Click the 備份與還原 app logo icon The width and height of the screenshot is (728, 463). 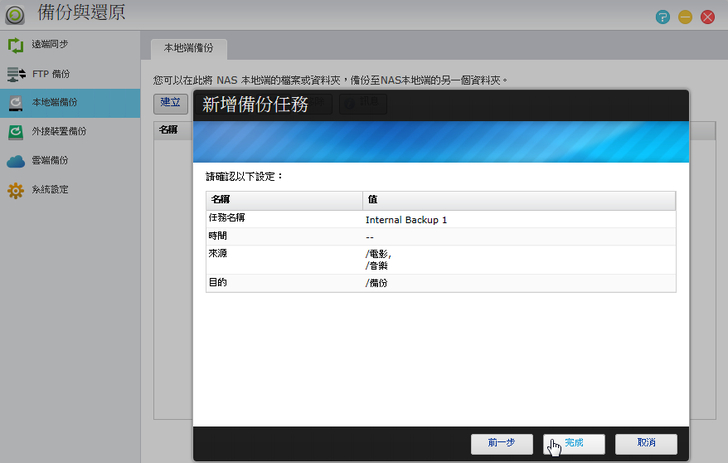point(16,15)
